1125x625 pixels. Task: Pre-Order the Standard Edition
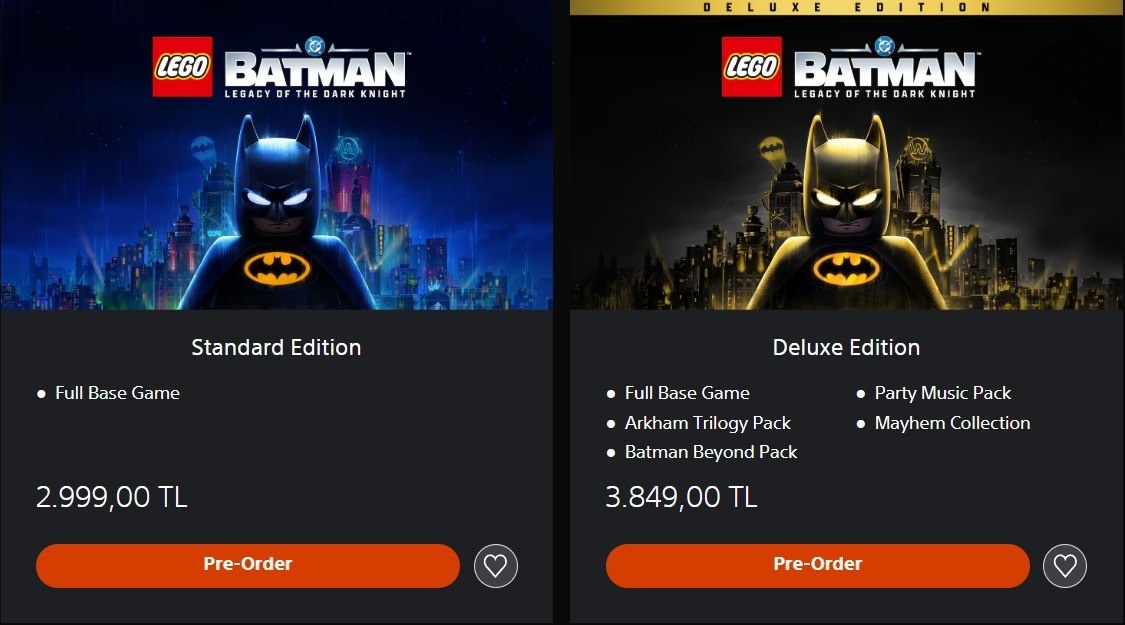coord(248,565)
